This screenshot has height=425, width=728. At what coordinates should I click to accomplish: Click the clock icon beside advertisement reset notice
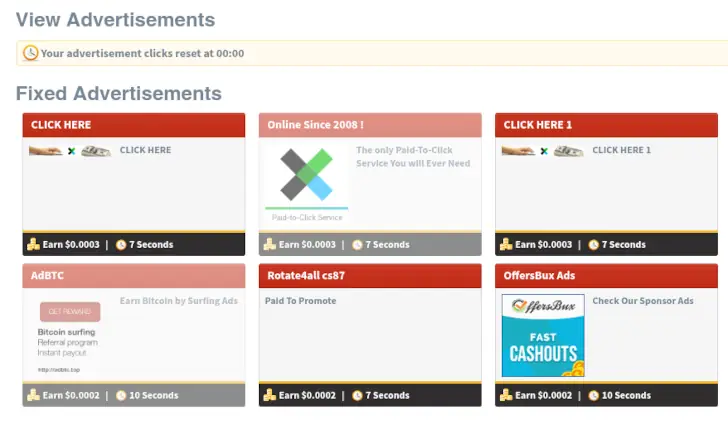coord(31,53)
